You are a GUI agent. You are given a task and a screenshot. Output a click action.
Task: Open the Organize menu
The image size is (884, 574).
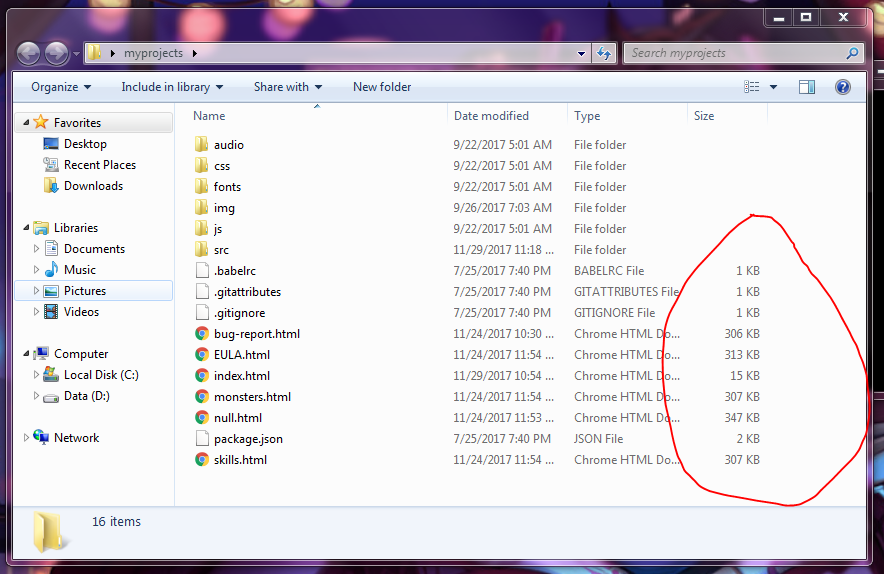(61, 87)
